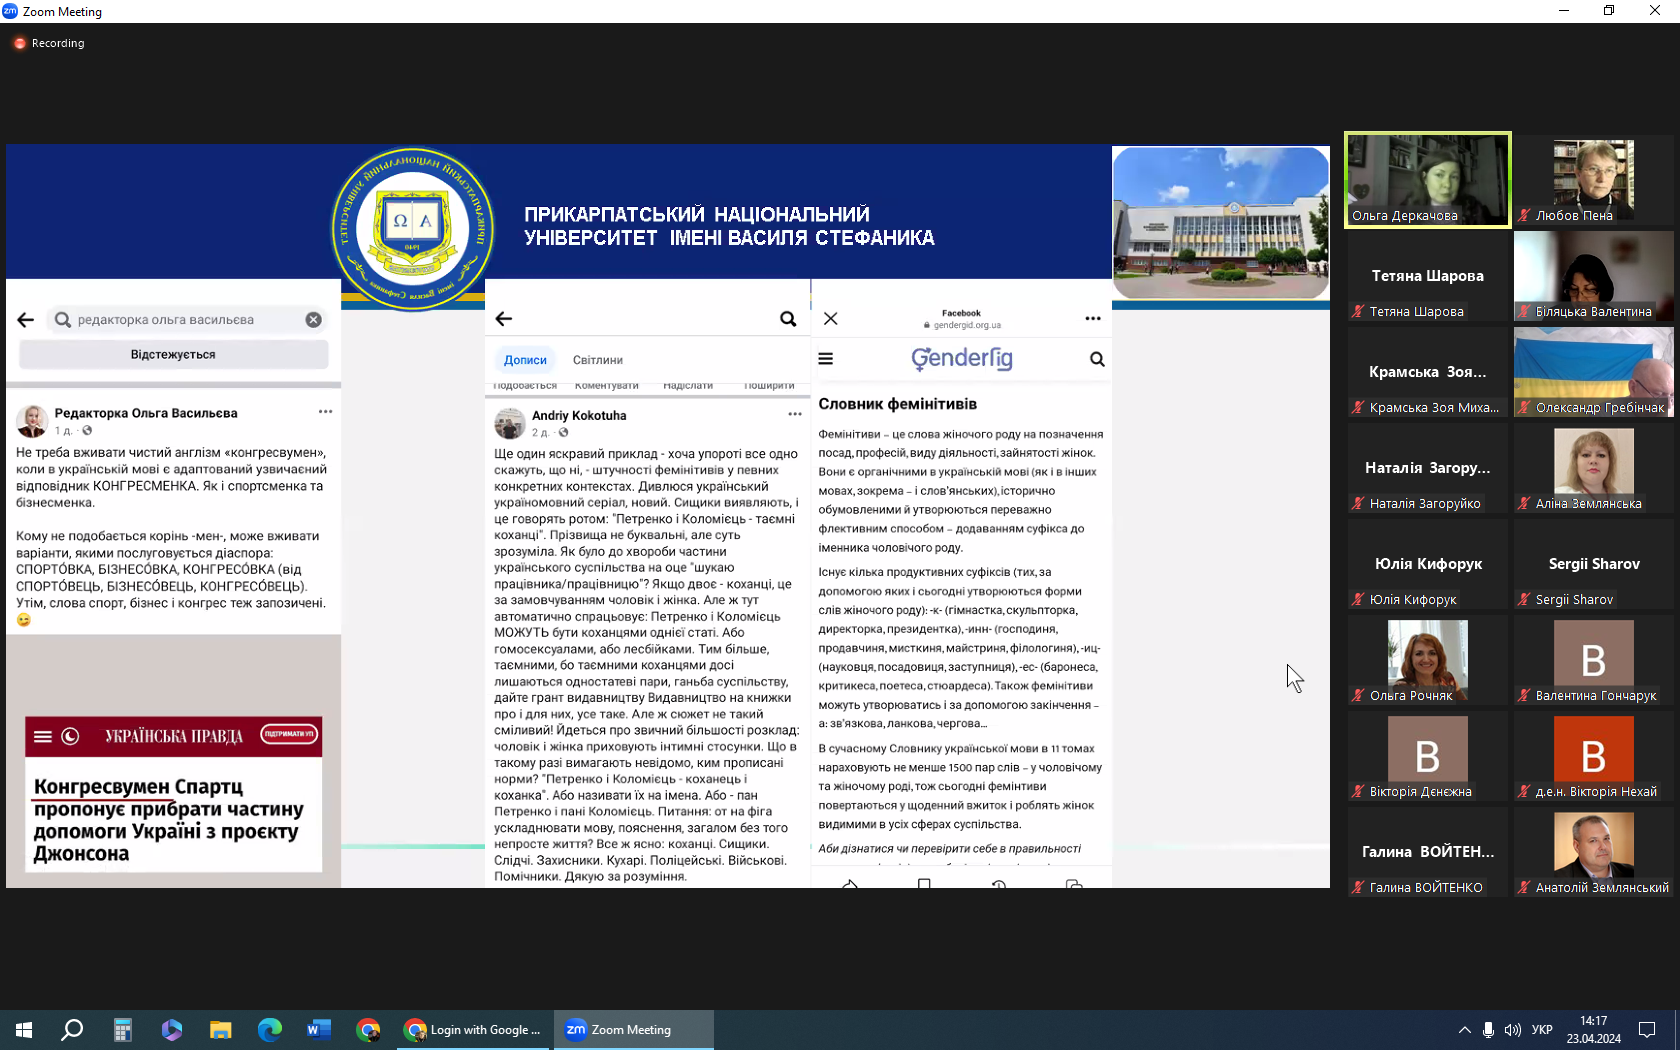Switch to the Дописи tab
Image resolution: width=1680 pixels, height=1050 pixels.
(x=525, y=360)
